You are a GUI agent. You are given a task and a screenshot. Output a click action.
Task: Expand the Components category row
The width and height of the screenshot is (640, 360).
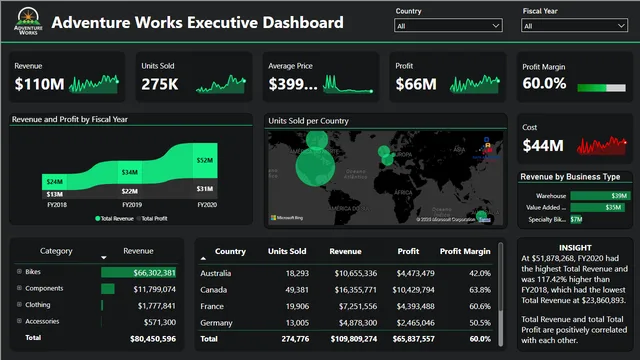click(x=19, y=288)
